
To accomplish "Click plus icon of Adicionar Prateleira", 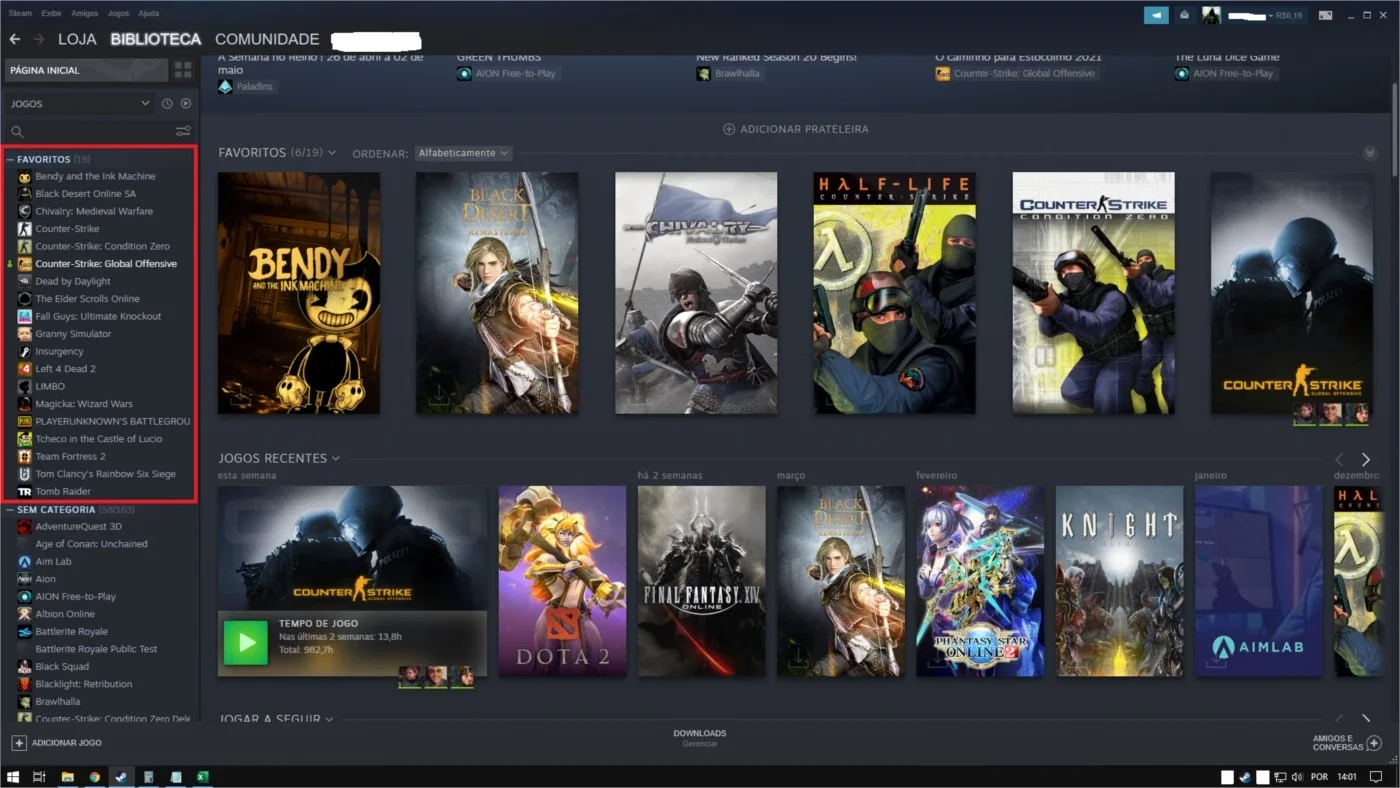I will [x=729, y=129].
